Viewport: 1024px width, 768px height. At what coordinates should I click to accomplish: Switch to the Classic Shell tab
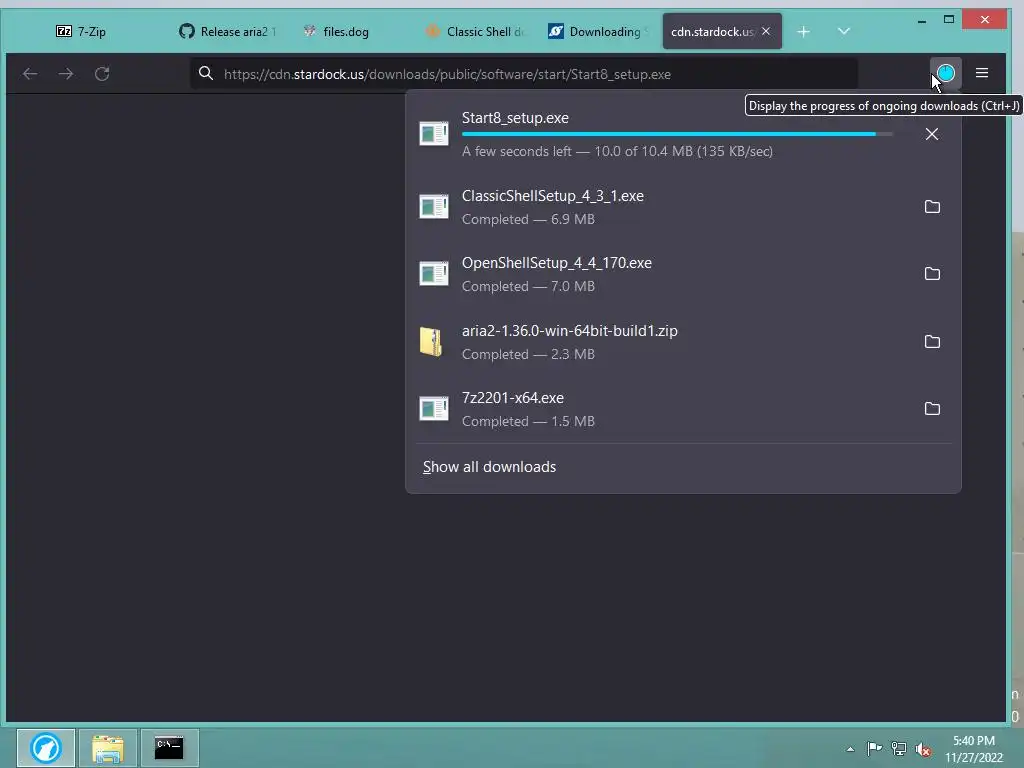click(x=475, y=31)
